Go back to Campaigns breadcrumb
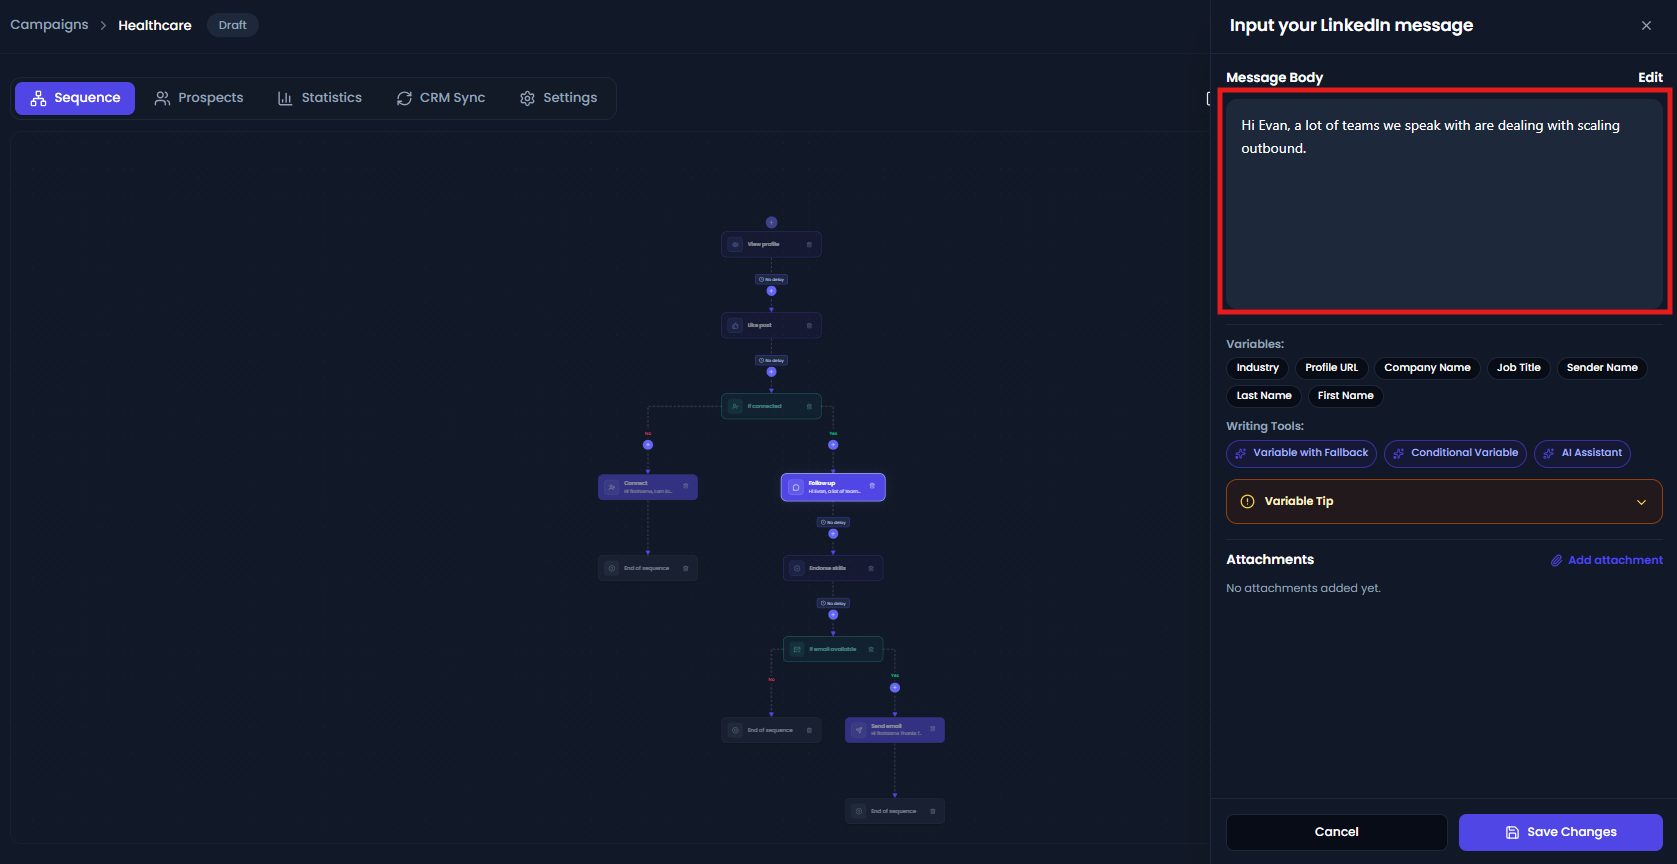 [x=49, y=25]
